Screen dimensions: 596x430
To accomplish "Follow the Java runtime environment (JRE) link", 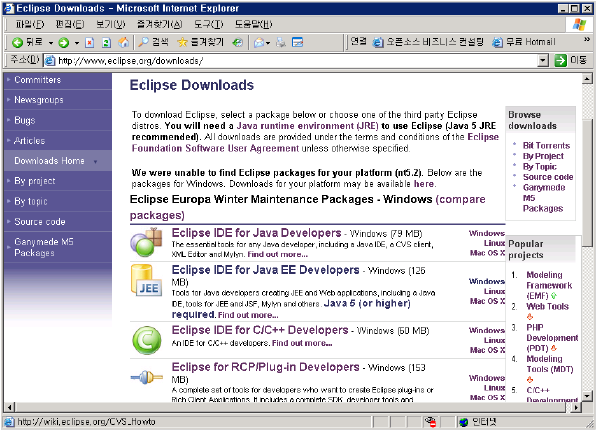I will coord(308,126).
